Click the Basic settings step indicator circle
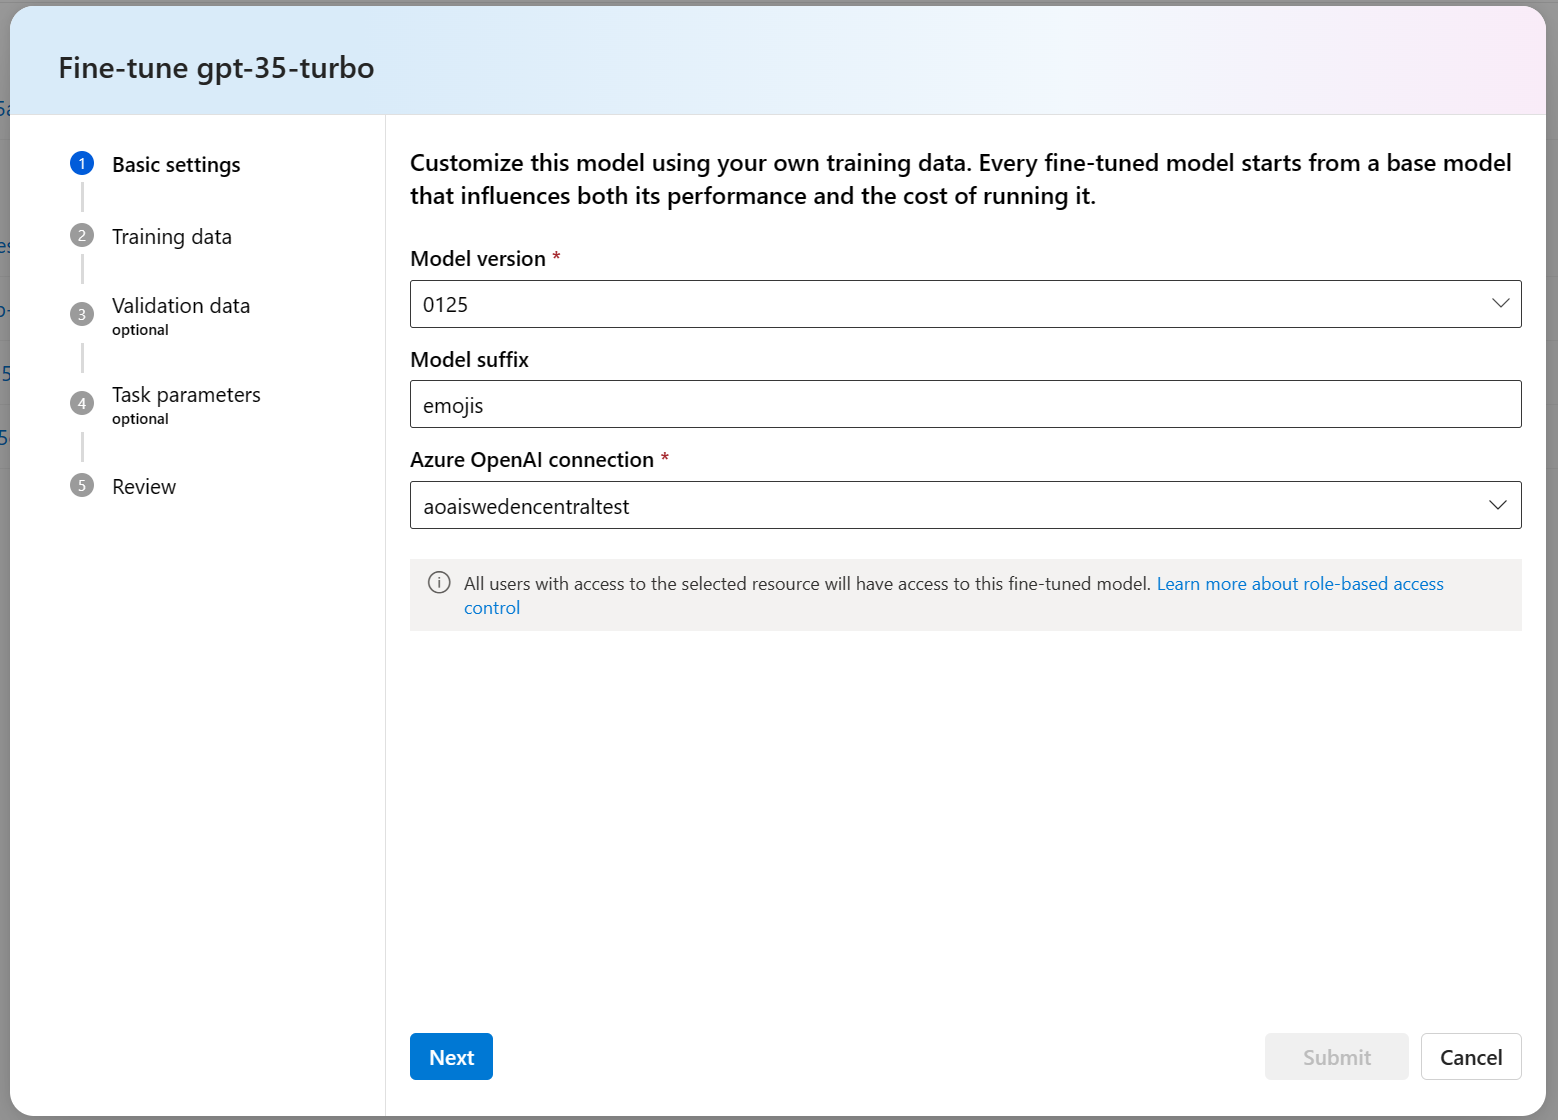Viewport: 1558px width, 1120px height. pyautogui.click(x=81, y=163)
